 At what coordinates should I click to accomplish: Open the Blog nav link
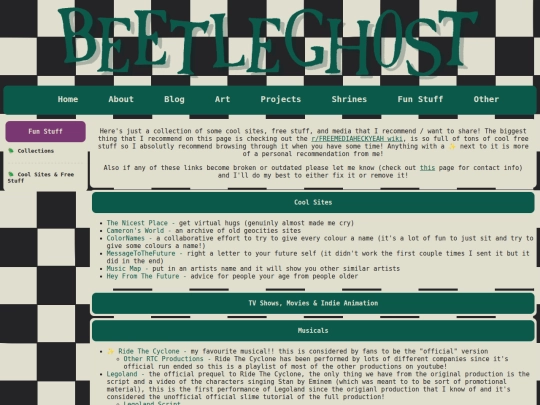(x=174, y=99)
